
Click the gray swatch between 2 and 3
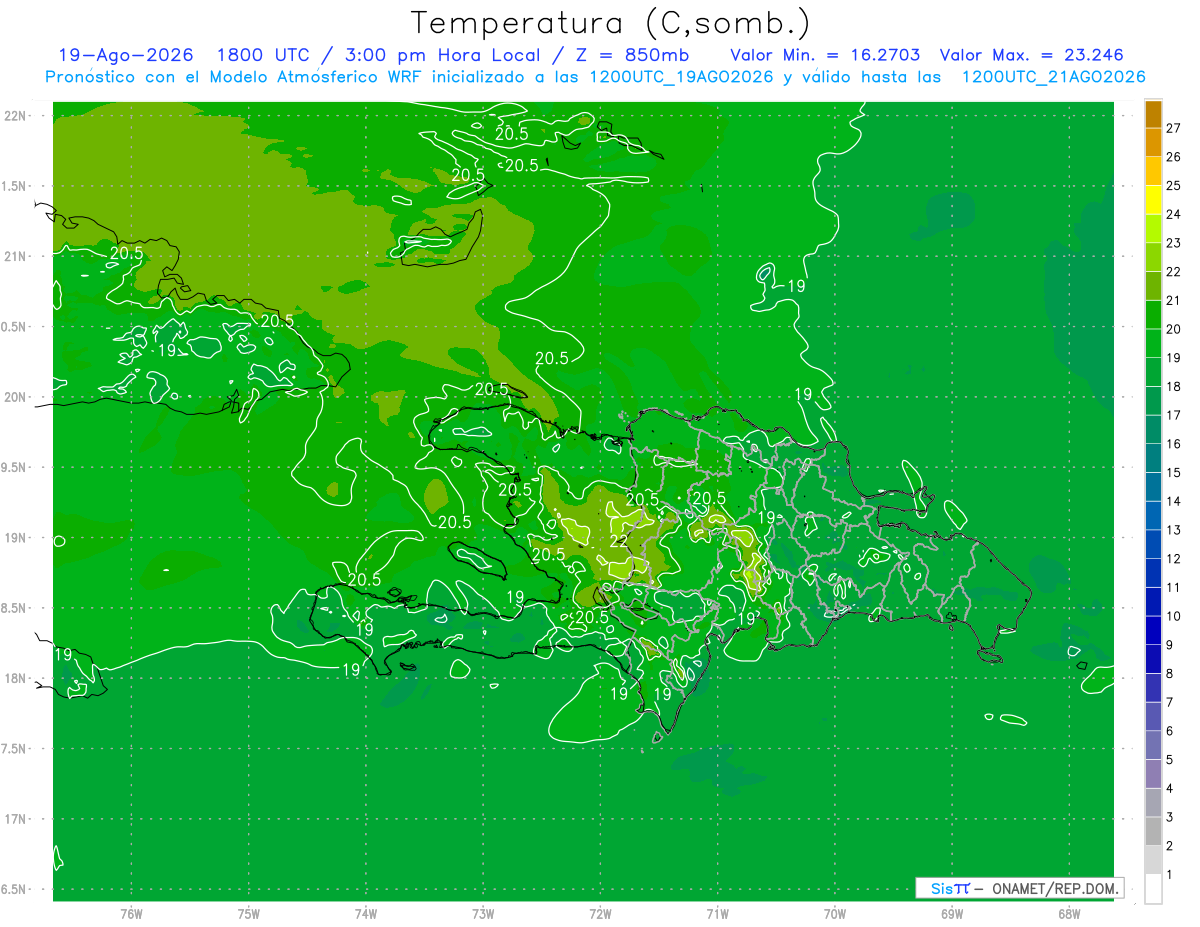pos(1153,832)
